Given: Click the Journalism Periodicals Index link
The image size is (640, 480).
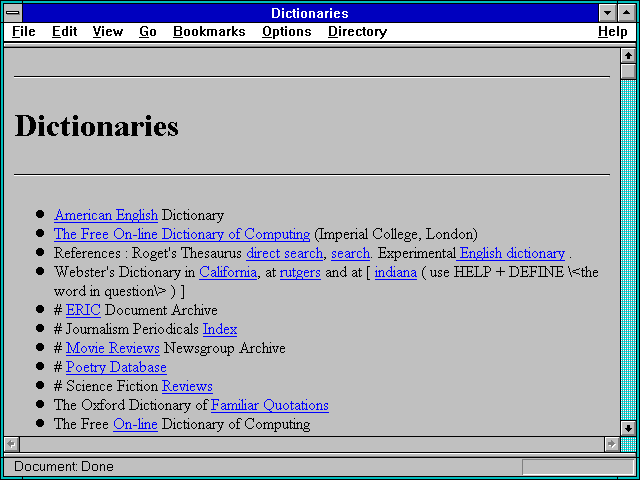Looking at the screenshot, I should (x=220, y=329).
